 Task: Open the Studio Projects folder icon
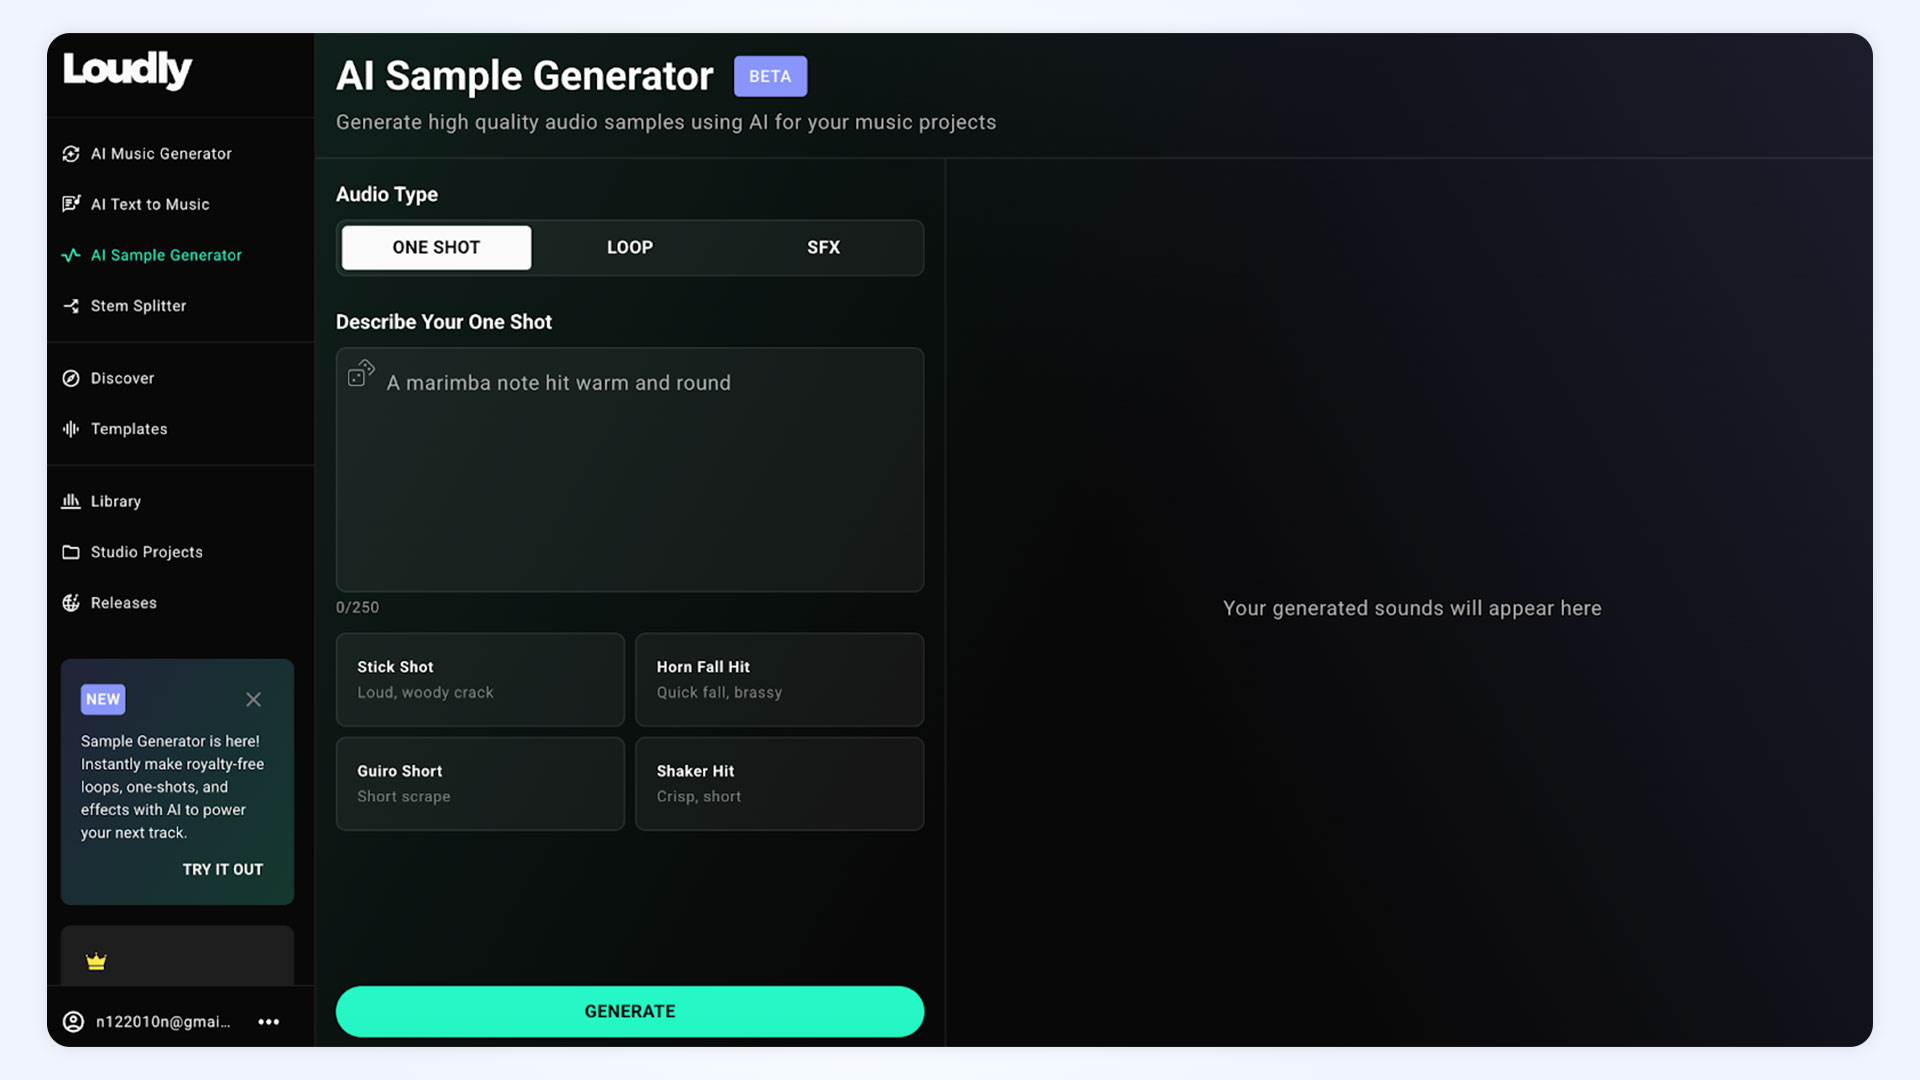71,552
